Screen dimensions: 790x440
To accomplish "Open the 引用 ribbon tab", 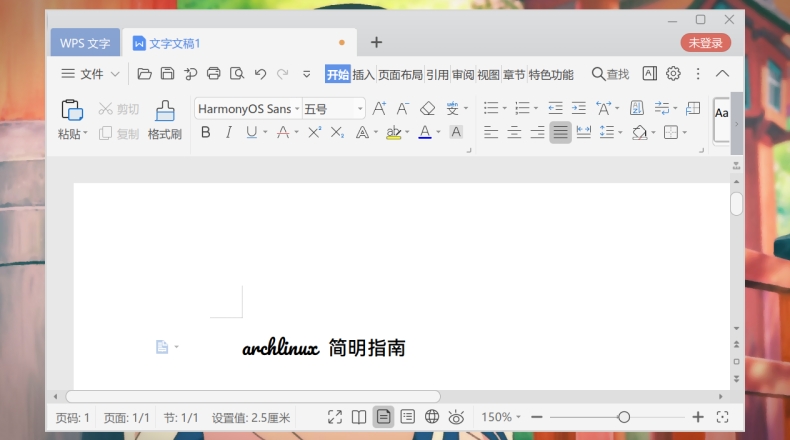I will click(x=437, y=75).
